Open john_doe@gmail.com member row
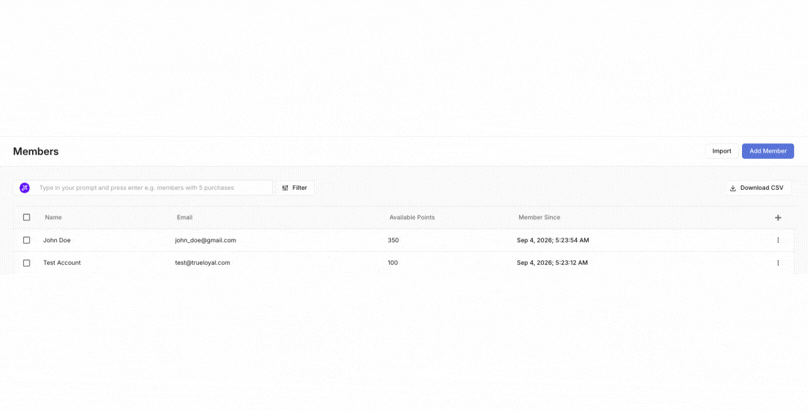The width and height of the screenshot is (808, 411). click(403, 240)
